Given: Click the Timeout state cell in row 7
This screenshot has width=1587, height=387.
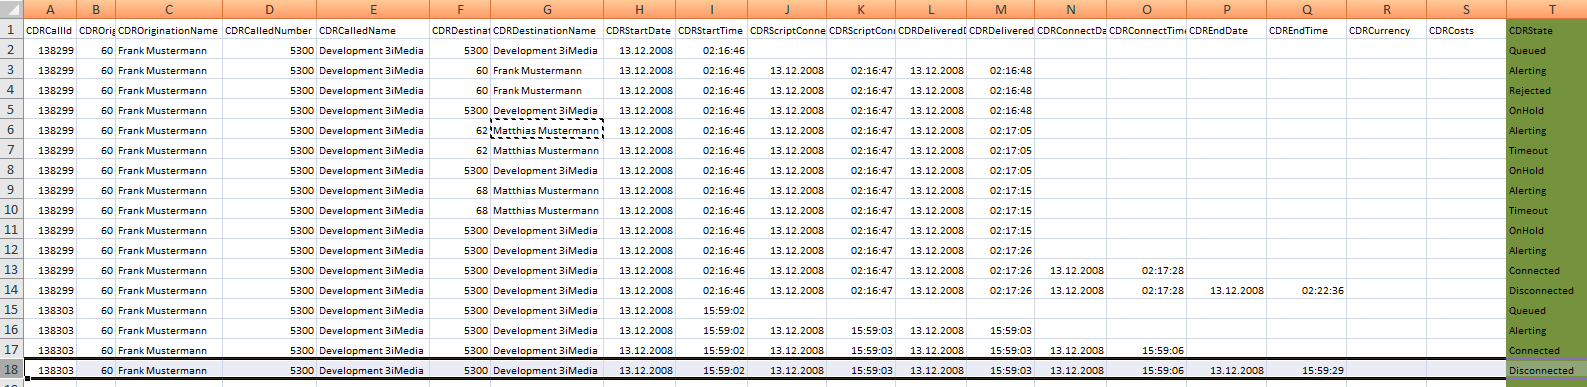Looking at the screenshot, I should 1546,150.
